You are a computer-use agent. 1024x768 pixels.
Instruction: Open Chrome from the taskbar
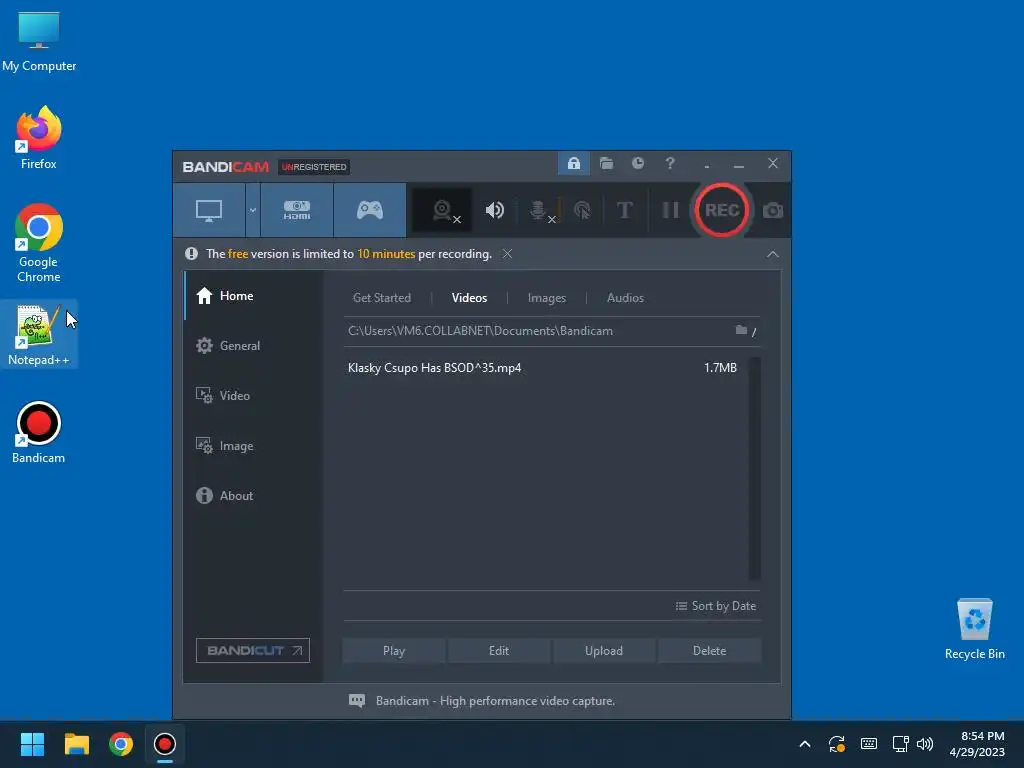121,744
